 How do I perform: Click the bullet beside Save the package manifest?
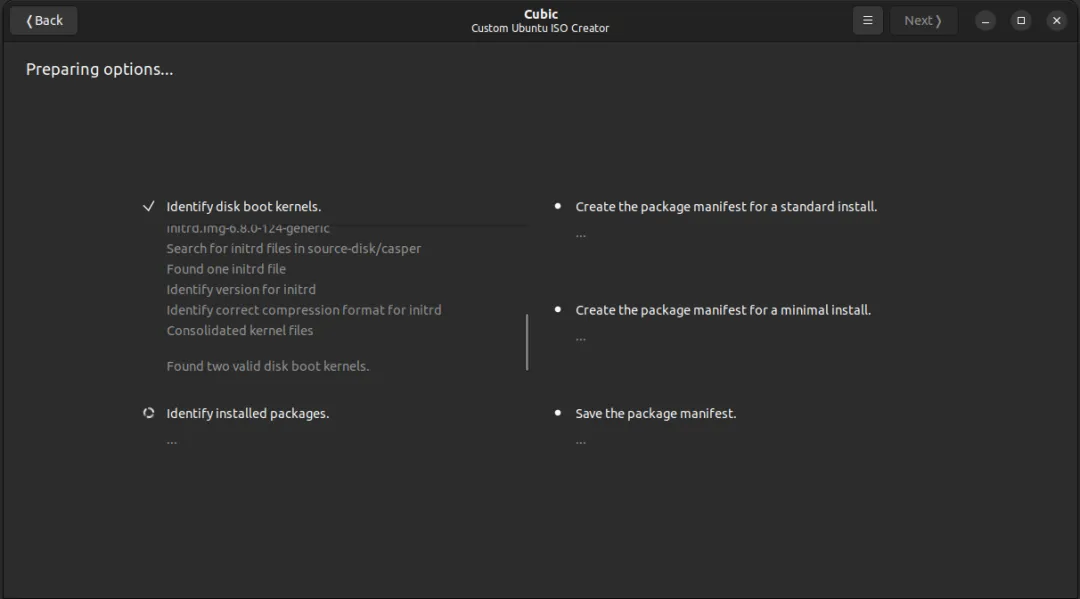pyautogui.click(x=557, y=413)
